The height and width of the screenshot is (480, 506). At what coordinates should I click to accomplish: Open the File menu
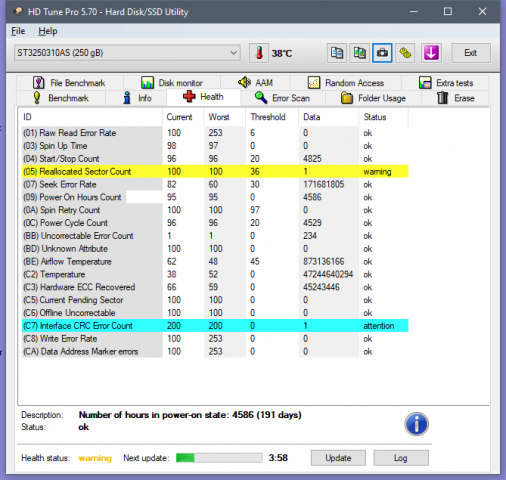coord(18,31)
